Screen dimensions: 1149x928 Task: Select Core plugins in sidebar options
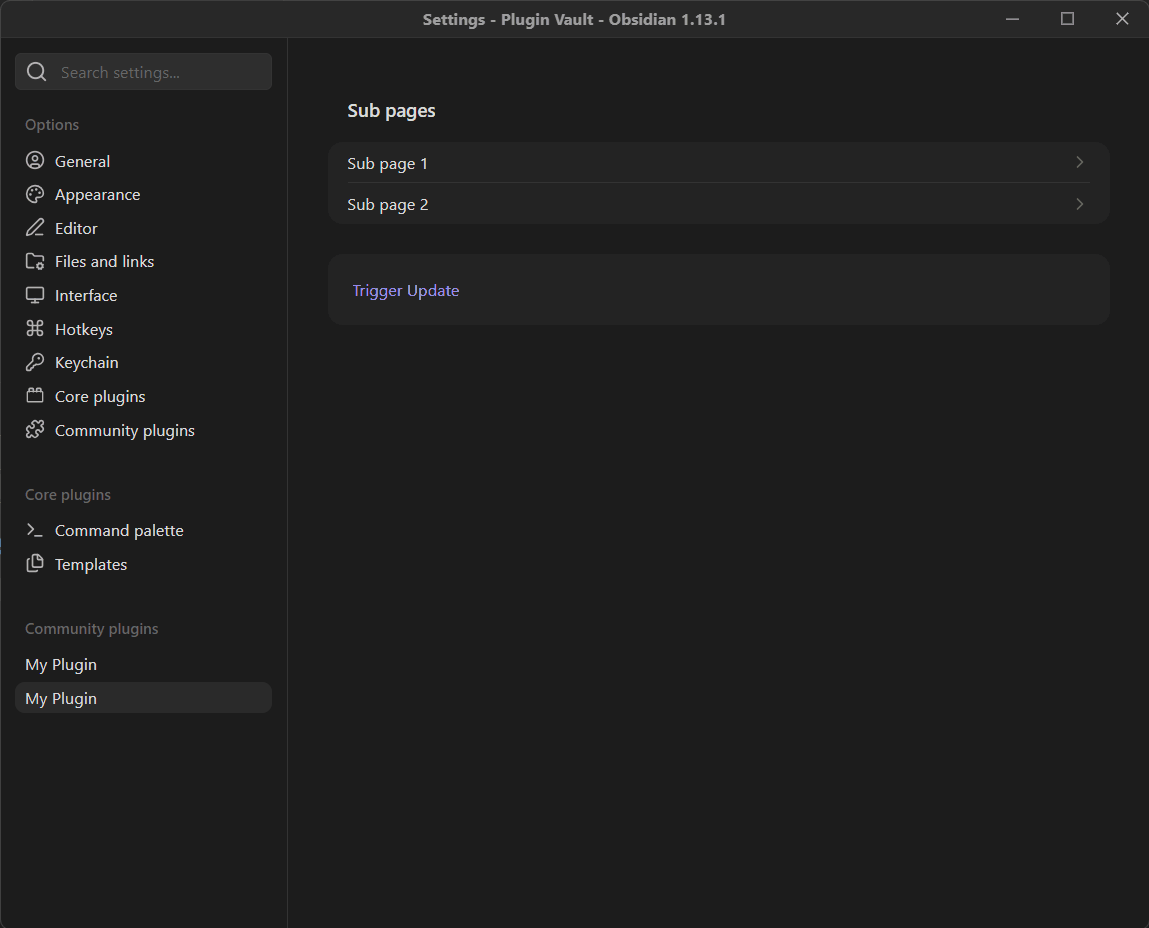pyautogui.click(x=143, y=397)
